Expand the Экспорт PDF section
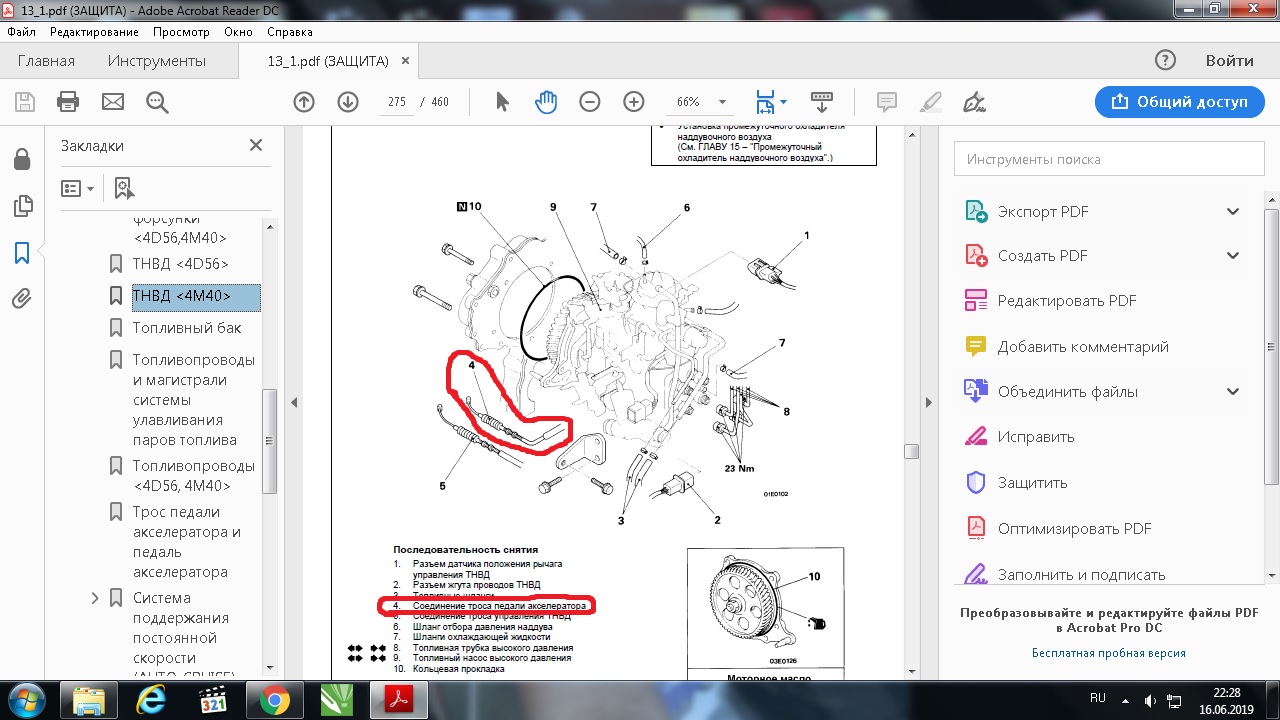The image size is (1280, 720). [1232, 212]
